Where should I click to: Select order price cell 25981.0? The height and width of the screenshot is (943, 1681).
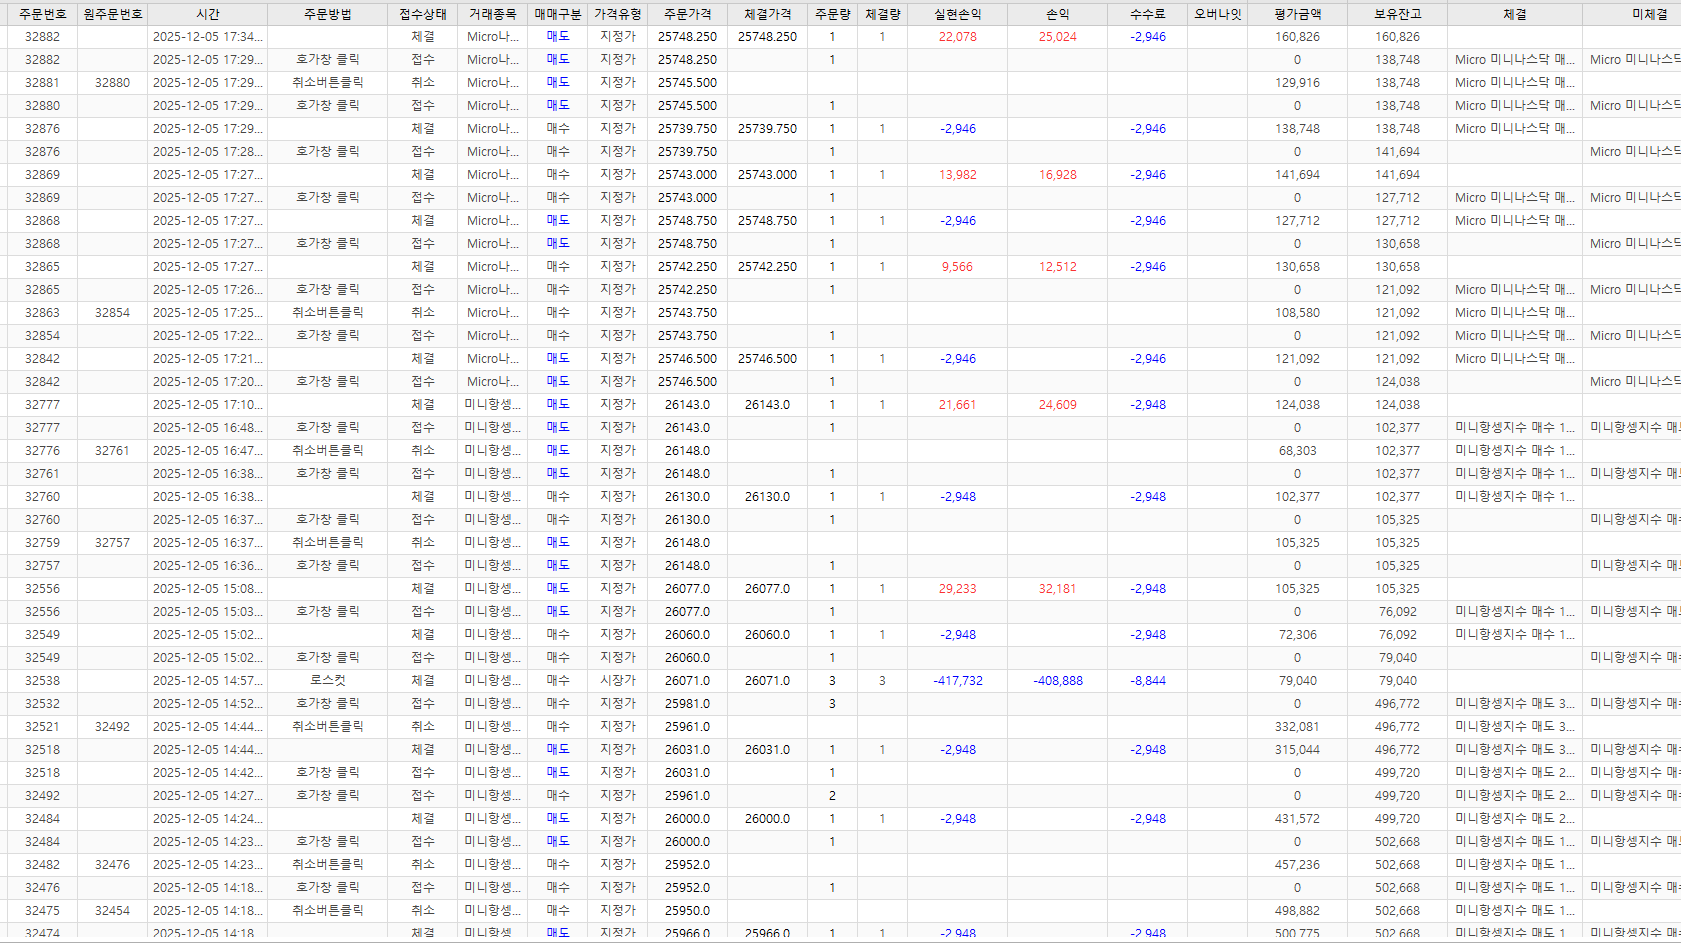687,704
